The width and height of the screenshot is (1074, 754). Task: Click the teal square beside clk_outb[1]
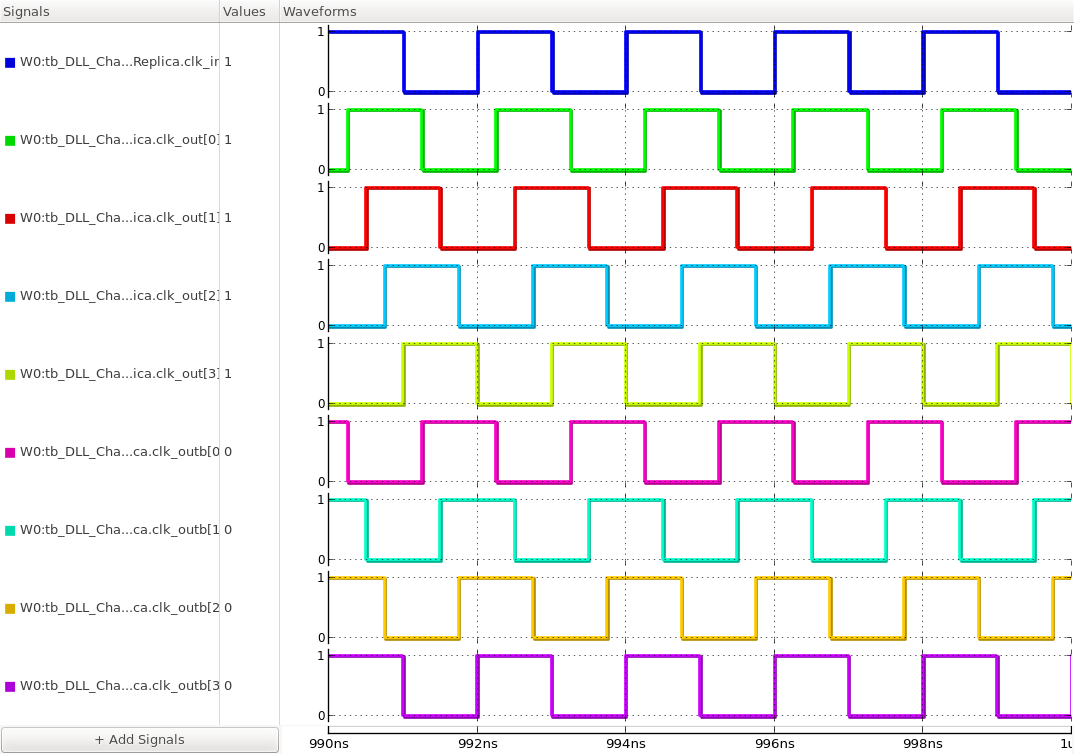tap(10, 529)
